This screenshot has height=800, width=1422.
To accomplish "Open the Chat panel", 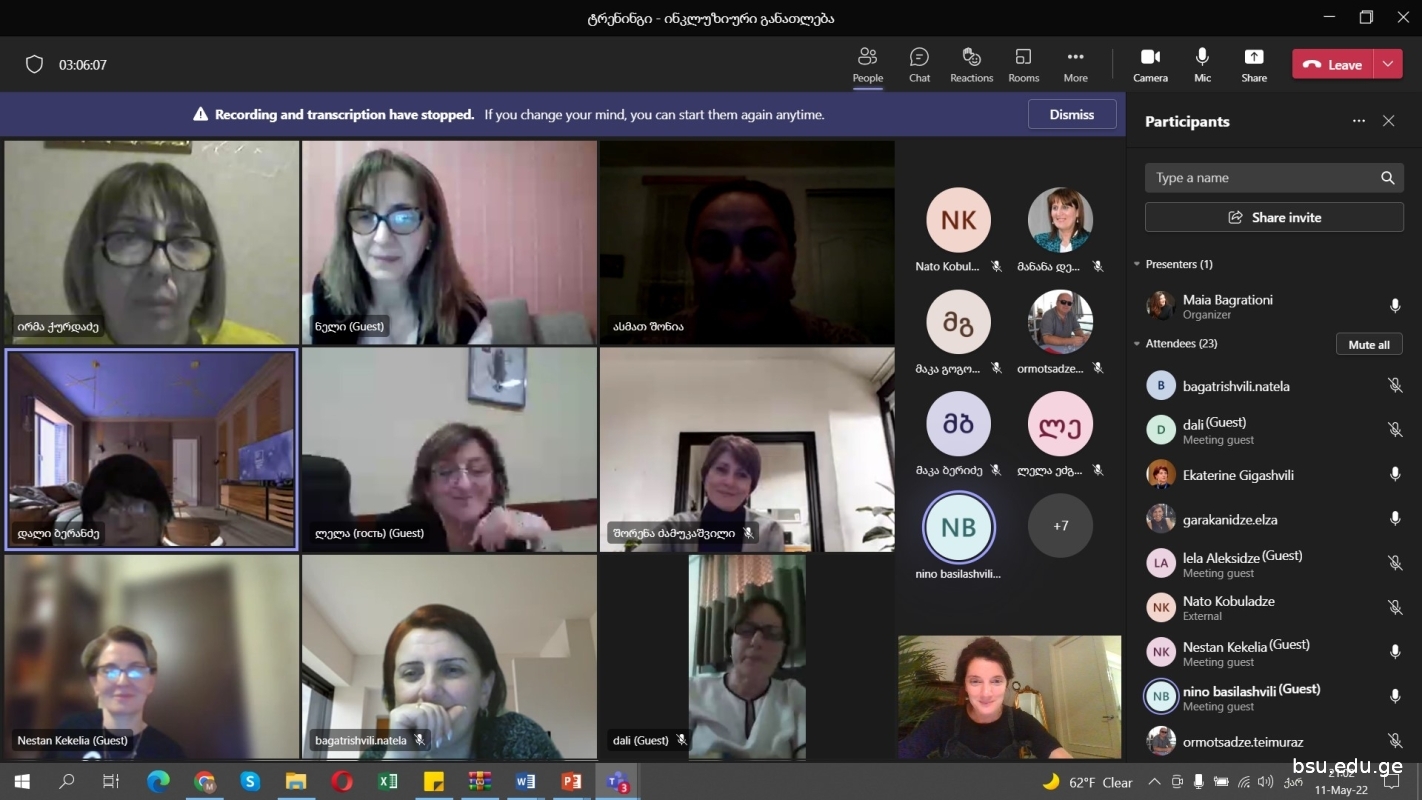I will (919, 65).
